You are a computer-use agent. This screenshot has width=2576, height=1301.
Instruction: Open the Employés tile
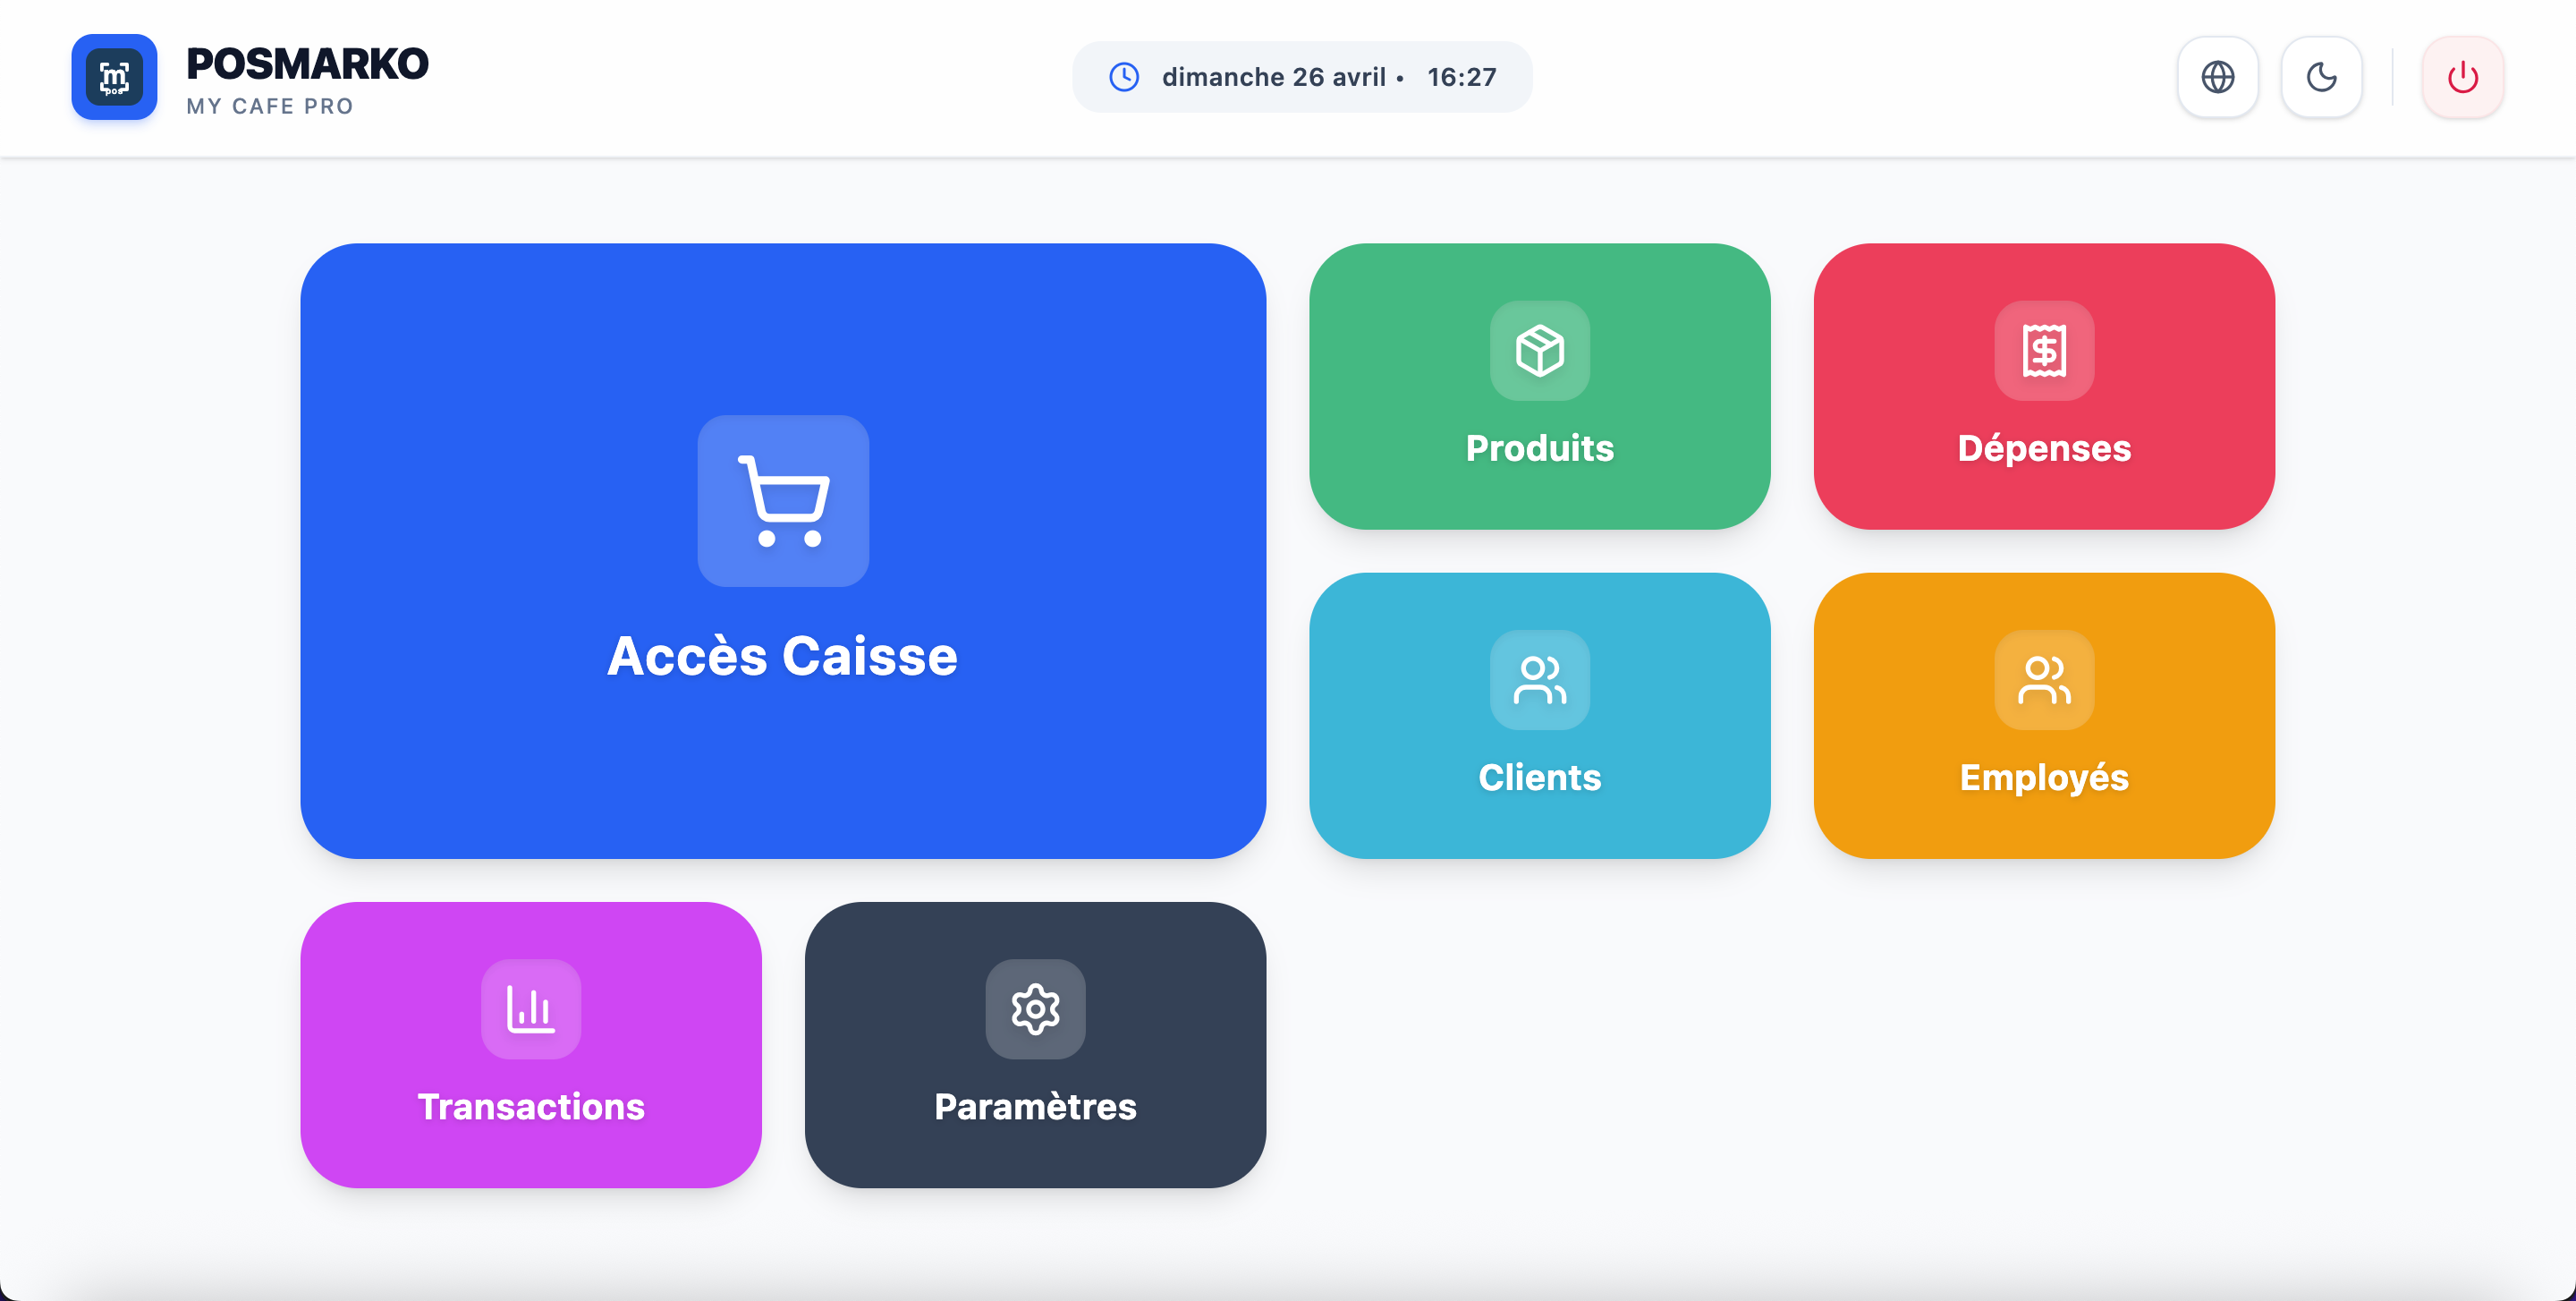coord(2044,716)
